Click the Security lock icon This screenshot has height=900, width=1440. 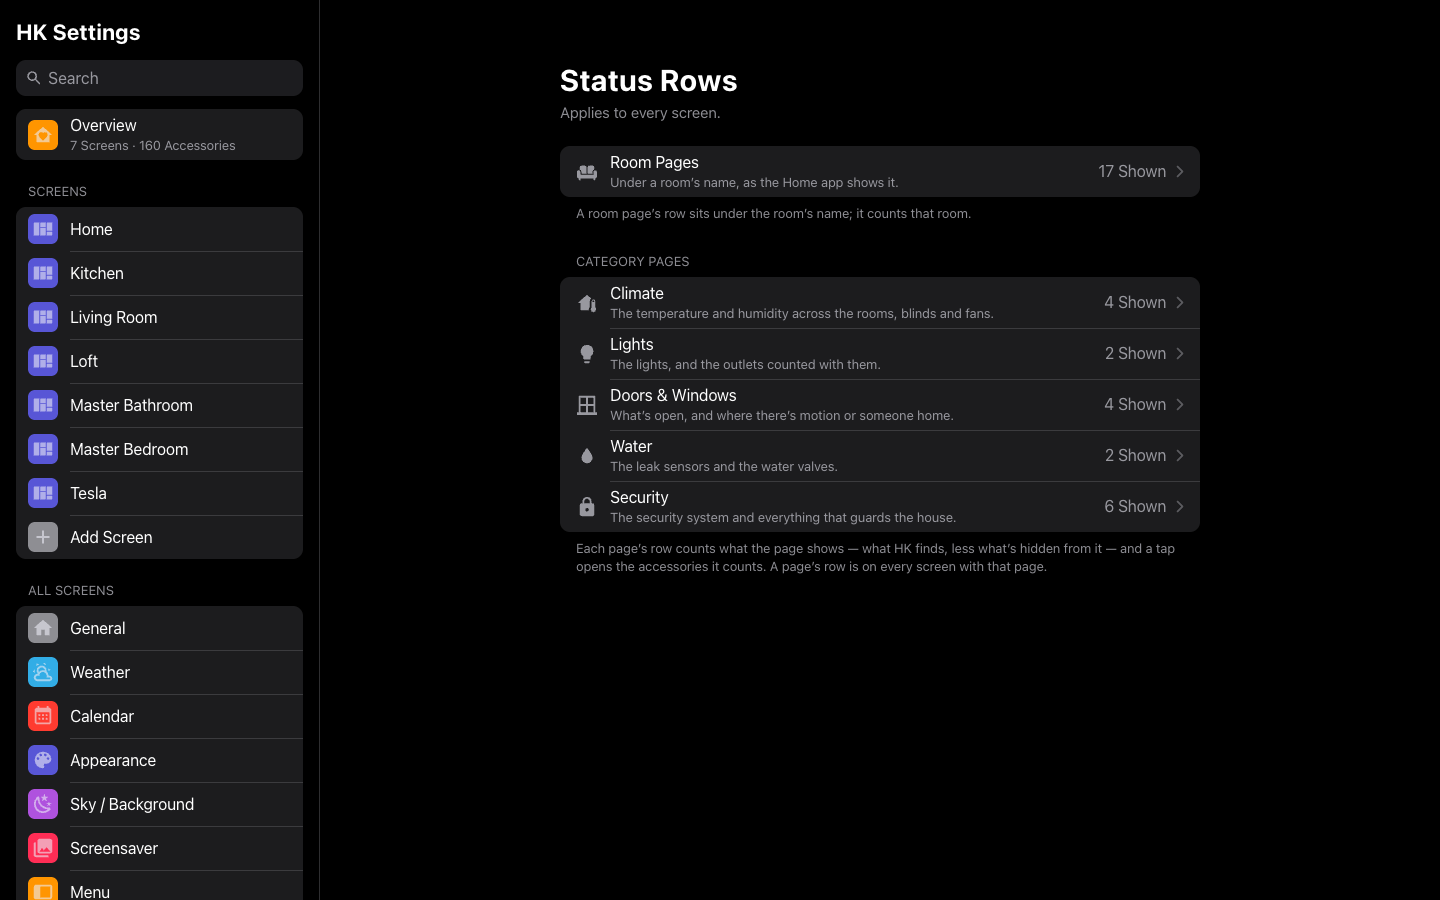tap(587, 507)
